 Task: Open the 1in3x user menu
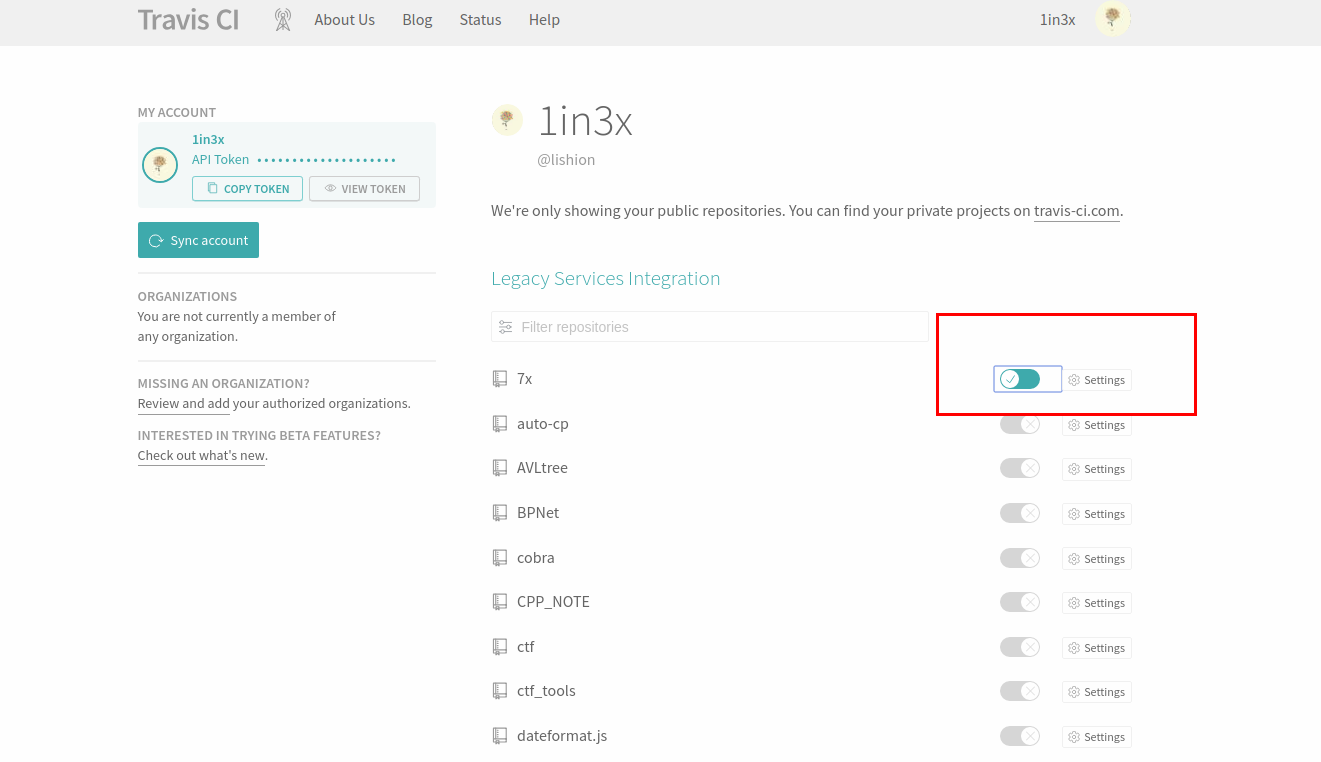[x=1057, y=20]
